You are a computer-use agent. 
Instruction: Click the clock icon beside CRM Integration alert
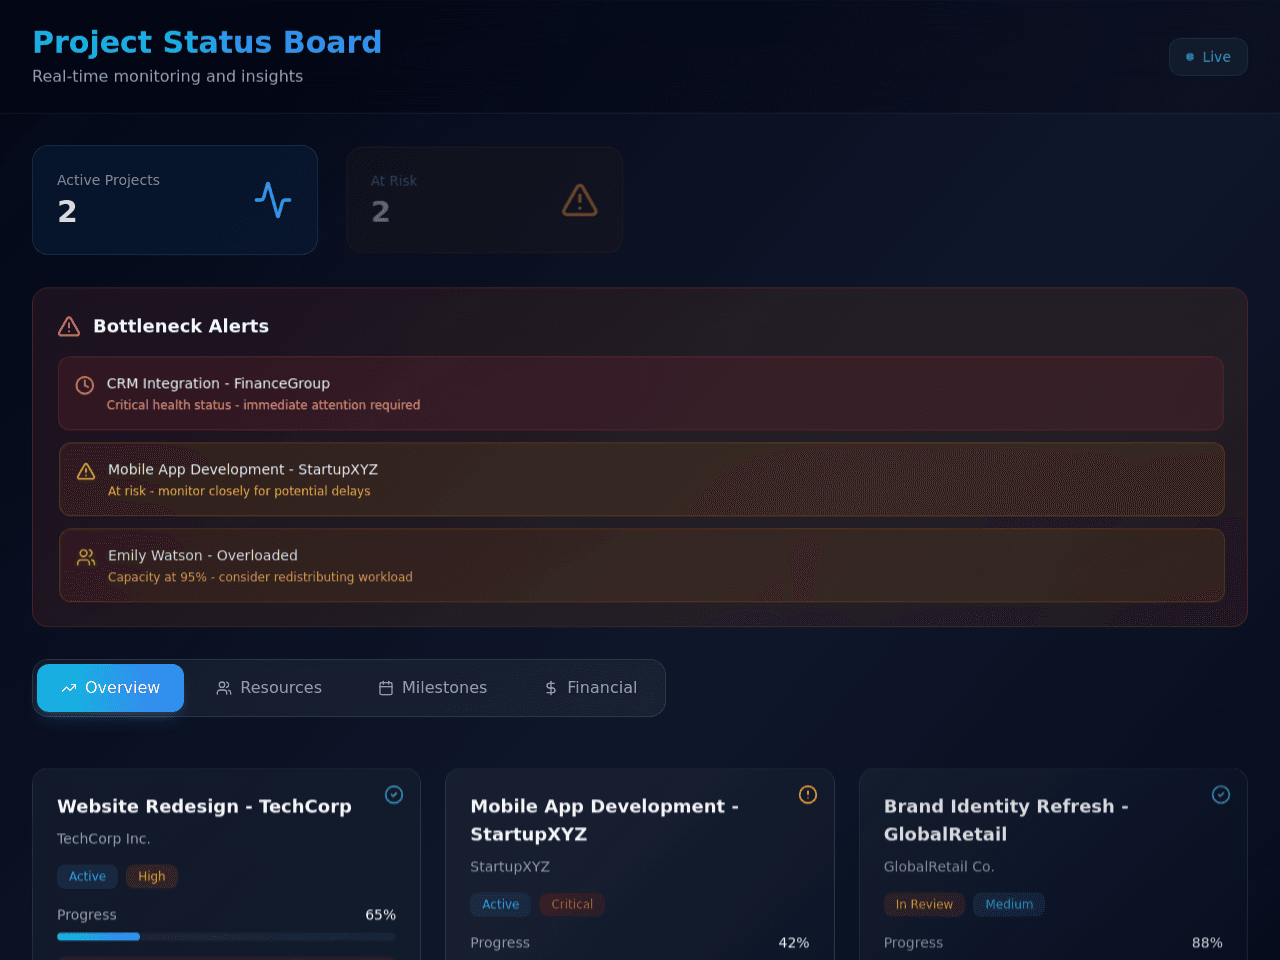85,385
